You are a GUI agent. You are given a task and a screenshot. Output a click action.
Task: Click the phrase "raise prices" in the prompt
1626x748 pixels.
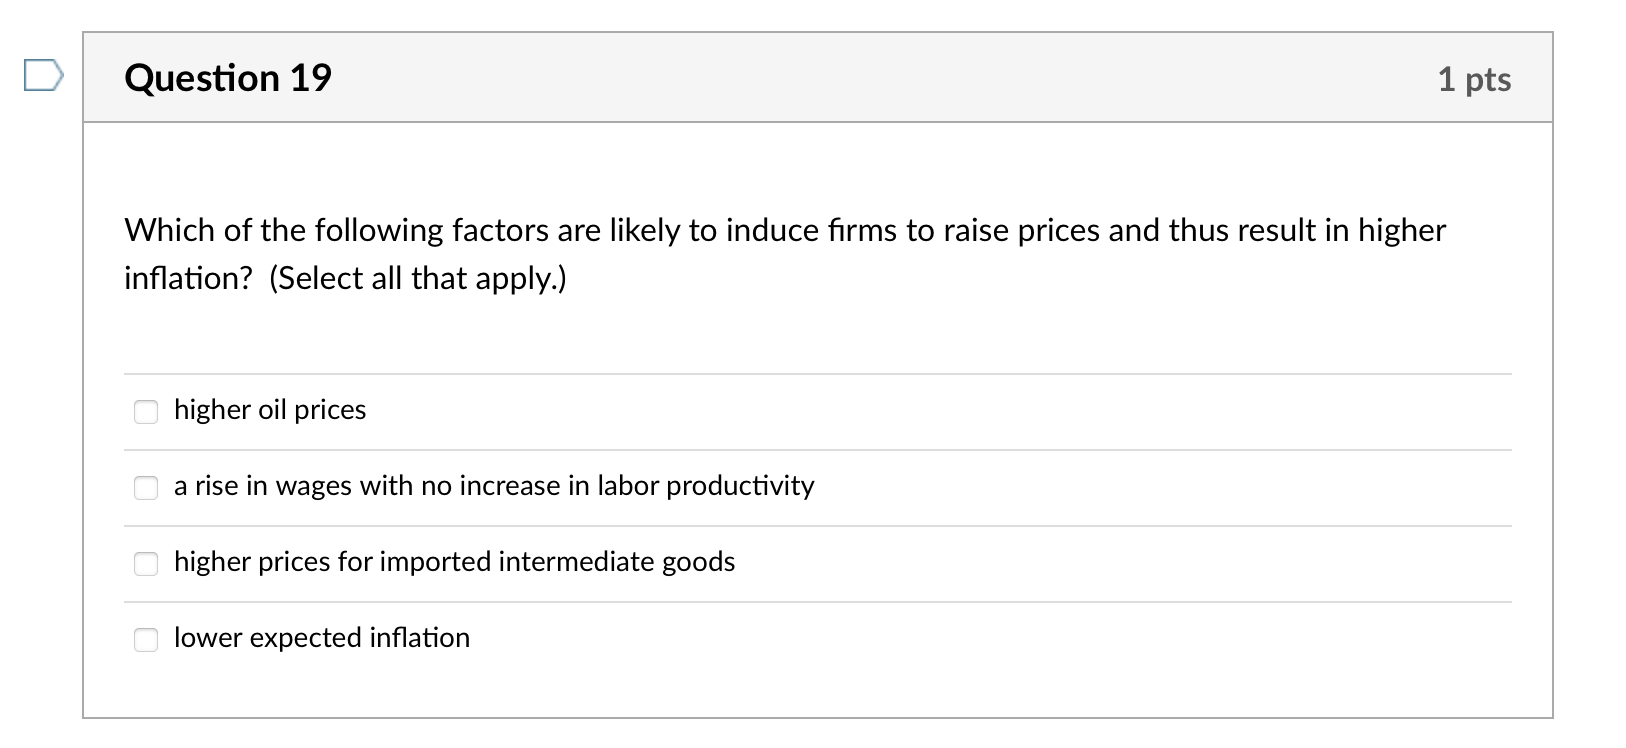[x=1022, y=231]
